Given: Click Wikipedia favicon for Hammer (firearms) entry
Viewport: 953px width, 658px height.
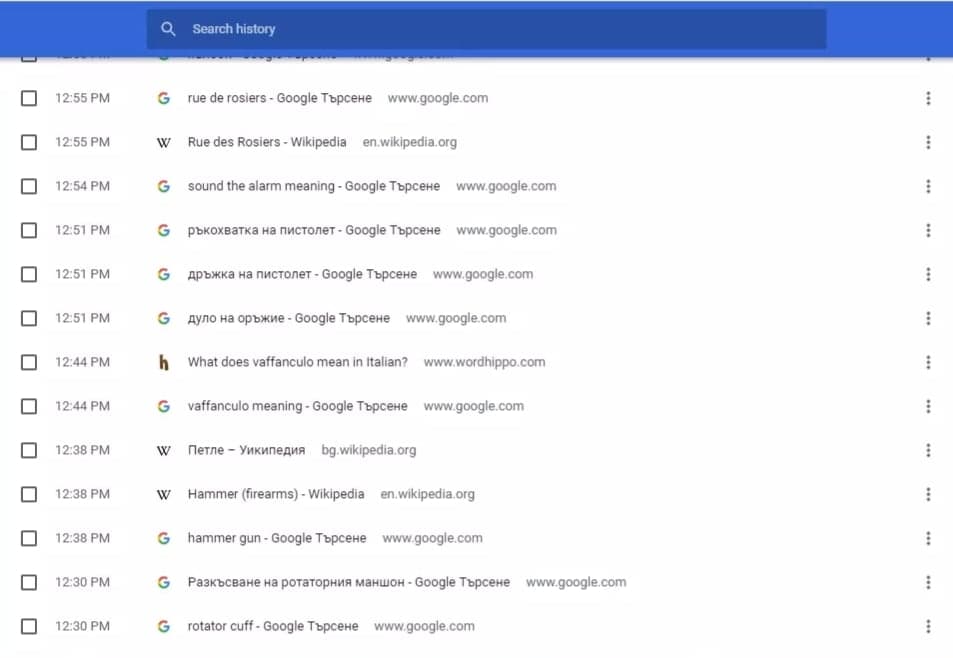Looking at the screenshot, I should pos(164,494).
